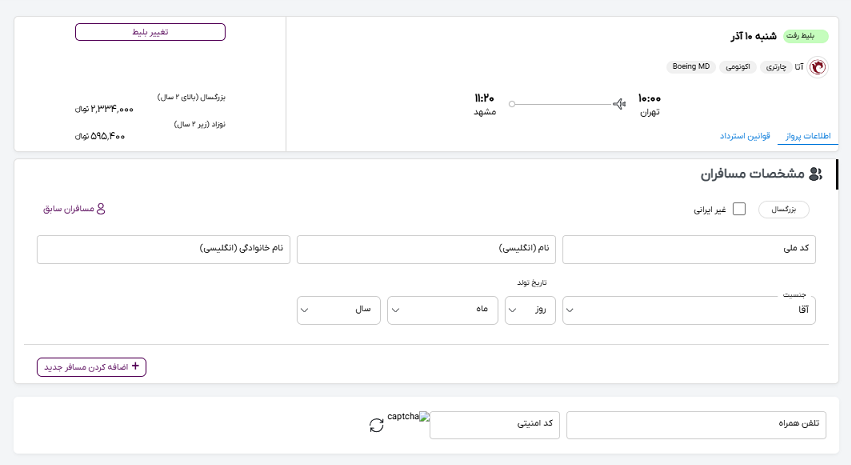Switch to اطلاعات پرواز tab
Screen dimensions: 851x465
coord(810,135)
